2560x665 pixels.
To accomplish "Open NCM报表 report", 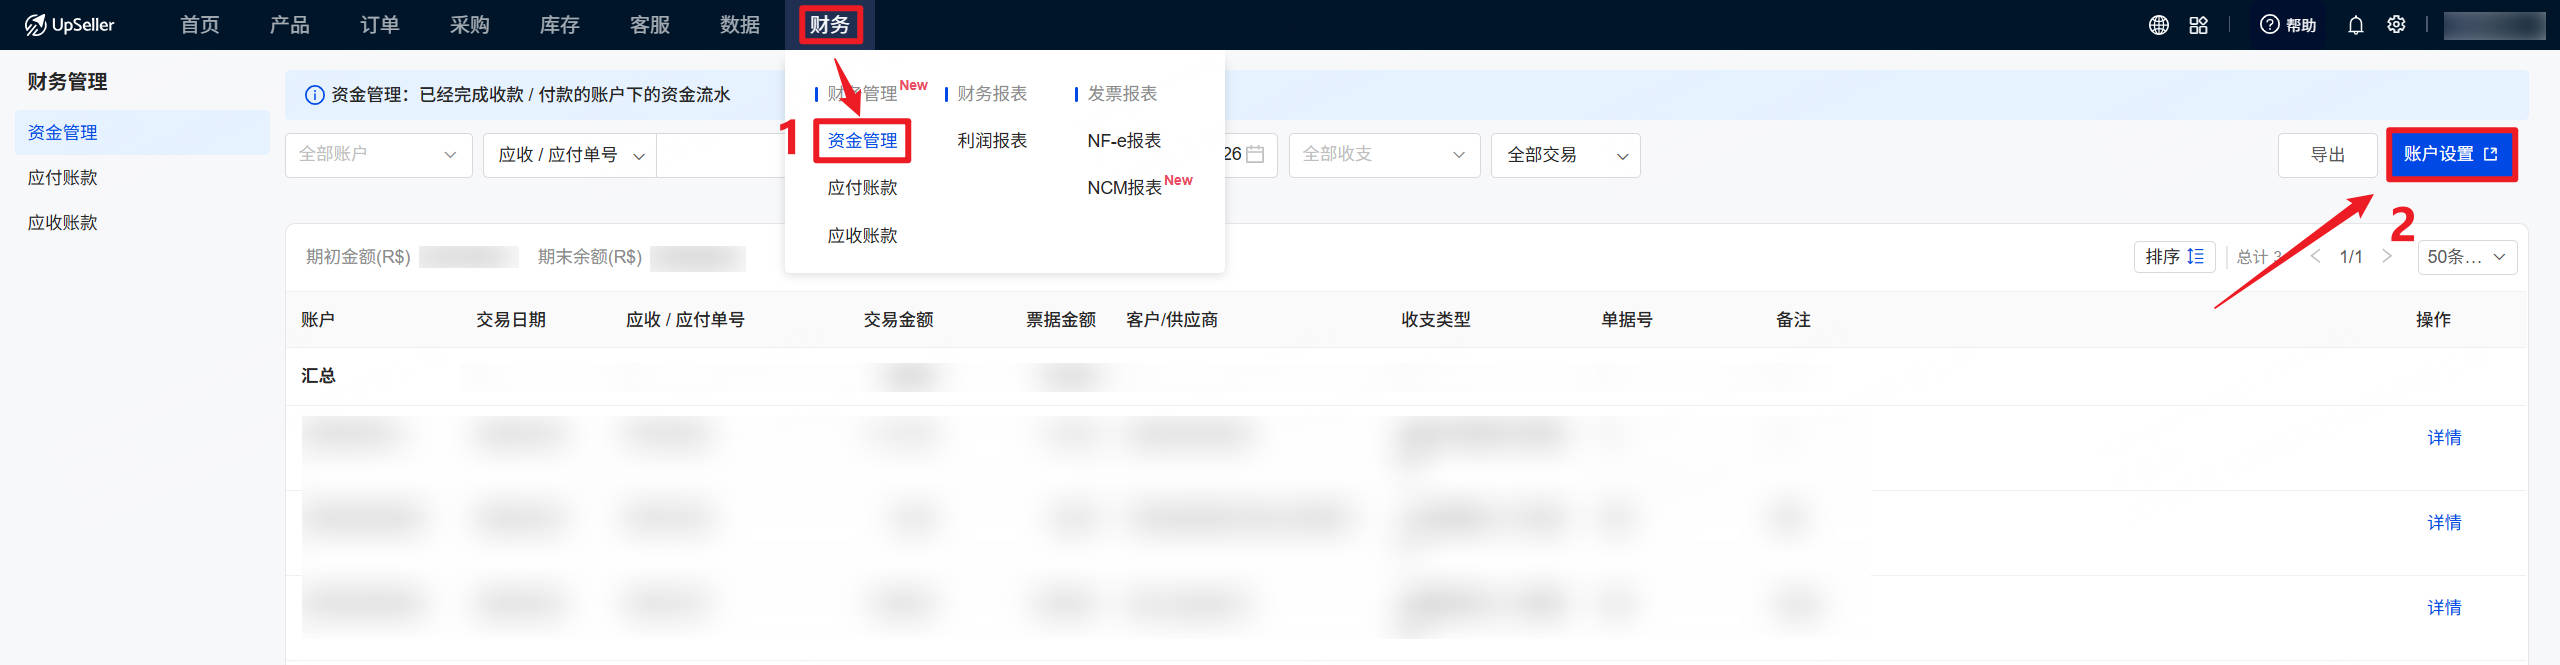I will 1124,188.
